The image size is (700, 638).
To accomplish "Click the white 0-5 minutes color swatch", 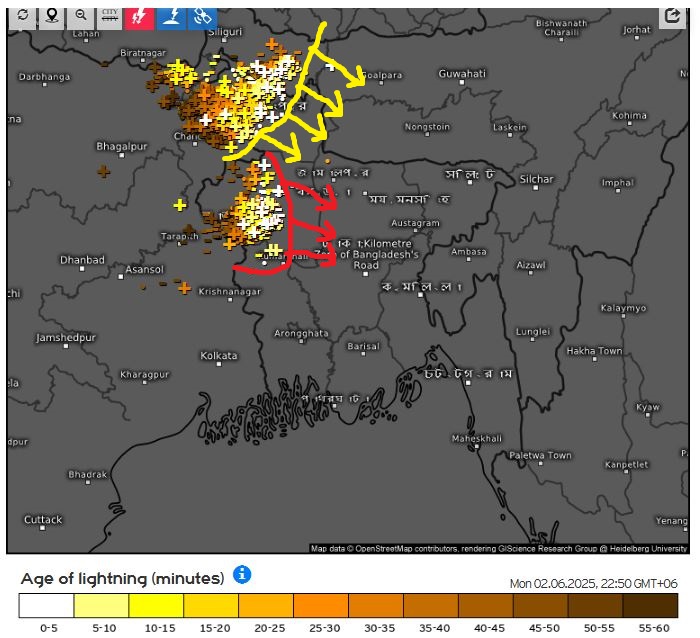I will tap(46, 606).
